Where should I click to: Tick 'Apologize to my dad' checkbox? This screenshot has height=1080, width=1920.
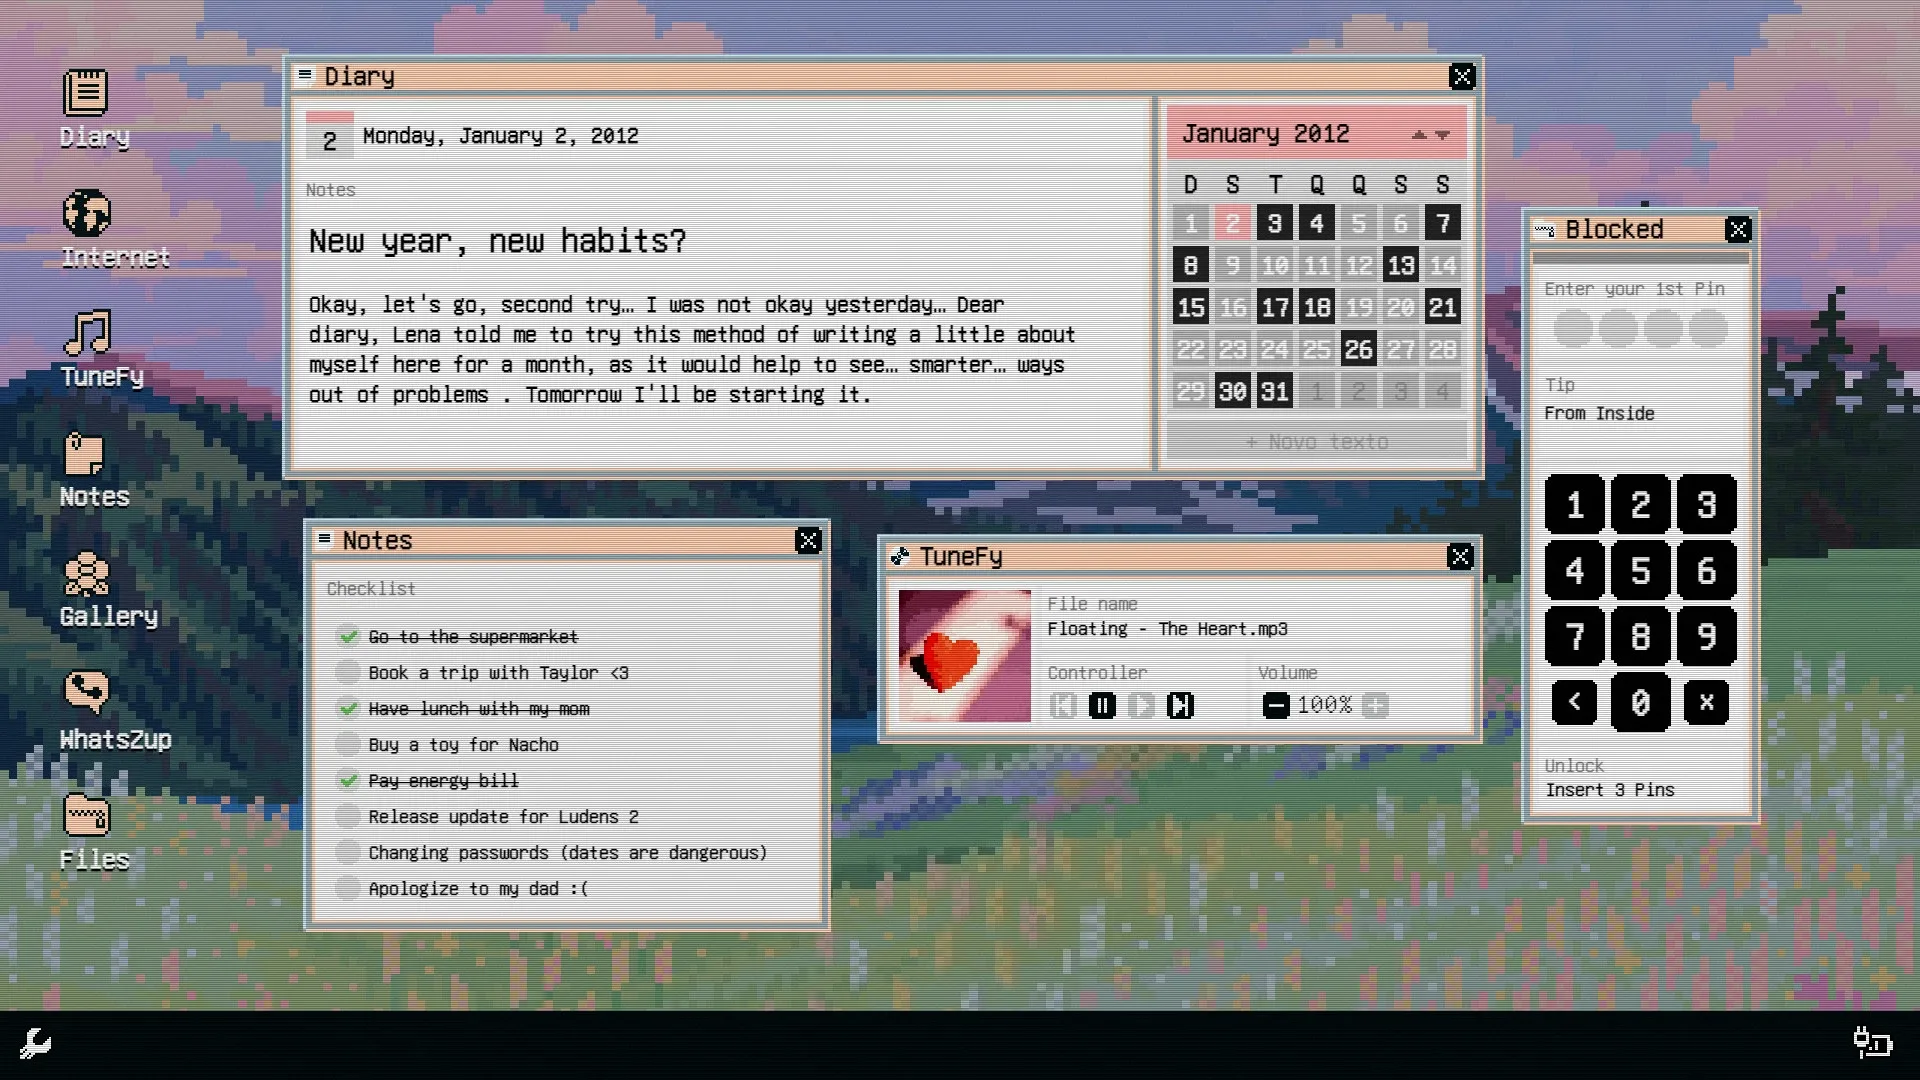347,888
